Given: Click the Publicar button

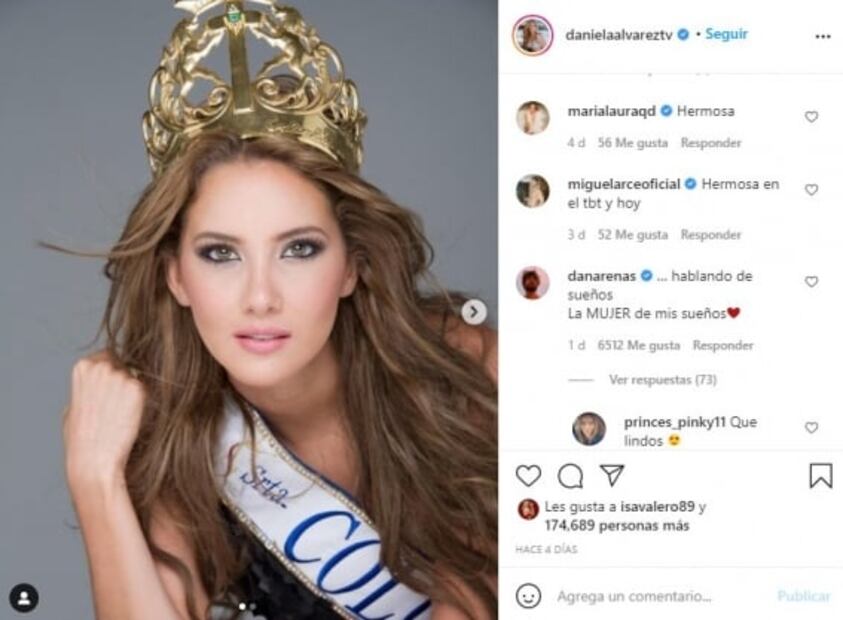Looking at the screenshot, I should (803, 596).
